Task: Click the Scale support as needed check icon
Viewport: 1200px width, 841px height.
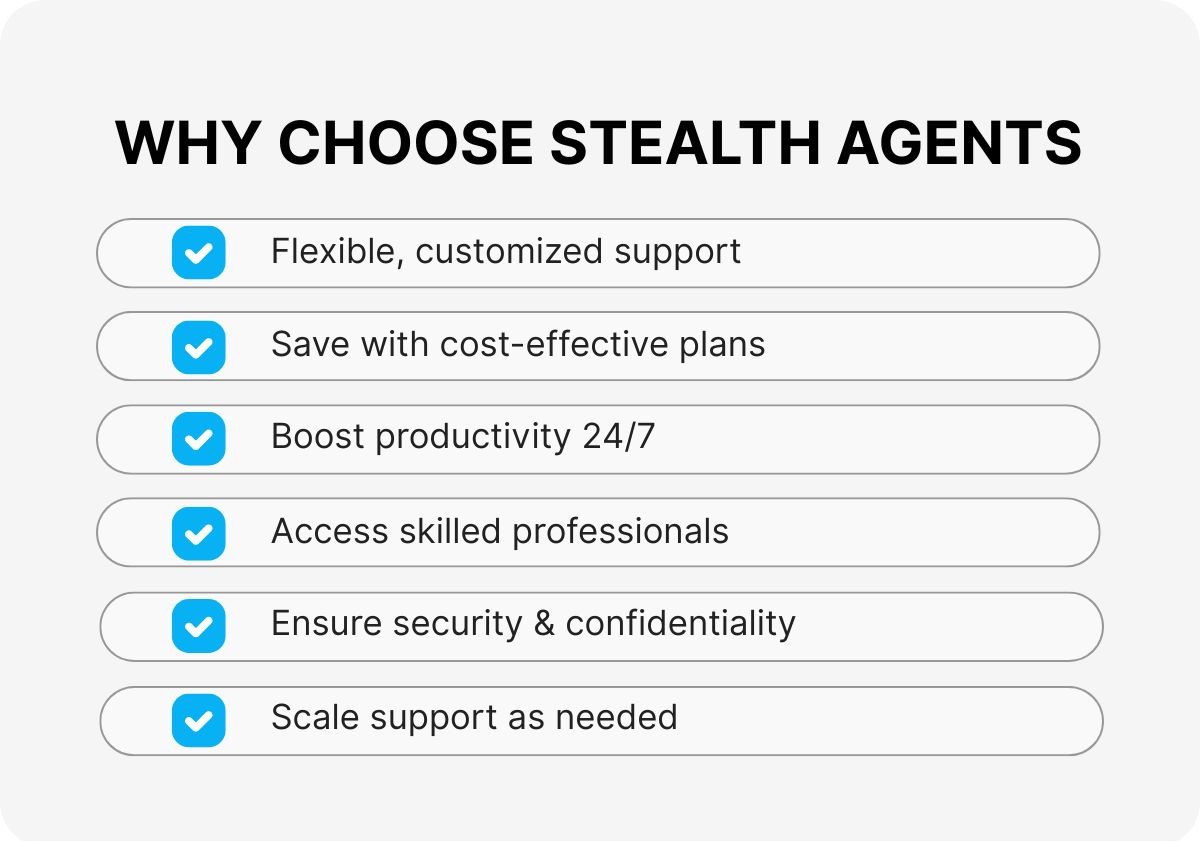Action: (x=198, y=720)
